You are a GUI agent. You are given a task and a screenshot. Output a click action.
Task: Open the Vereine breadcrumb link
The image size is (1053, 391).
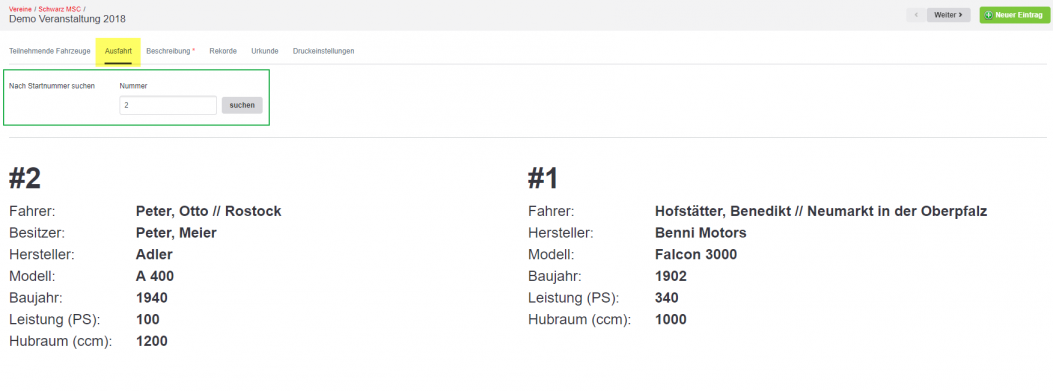(19, 9)
